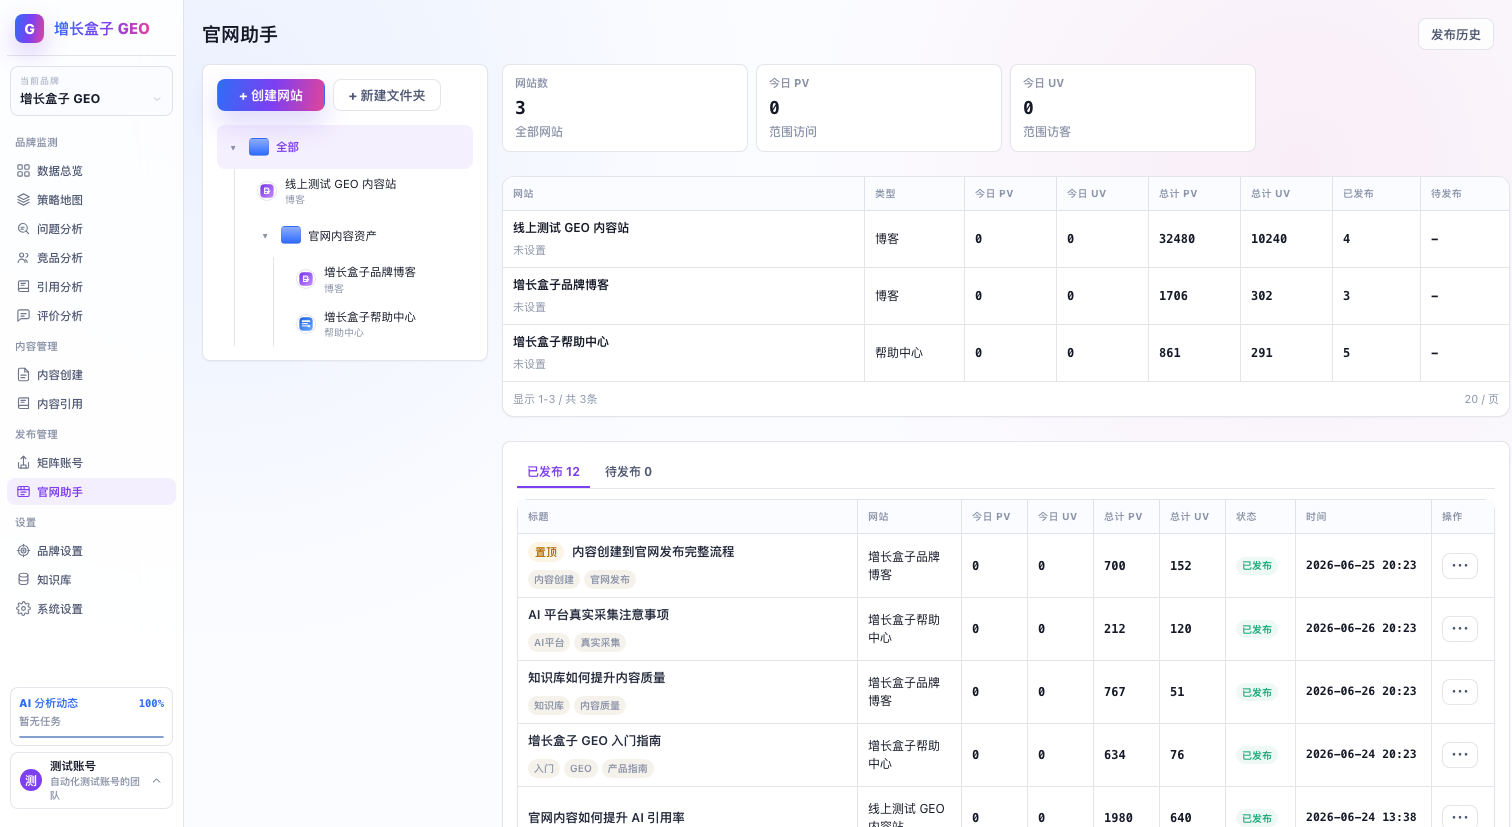Click the 增长盒子品牌博客 tree icon

(306, 279)
